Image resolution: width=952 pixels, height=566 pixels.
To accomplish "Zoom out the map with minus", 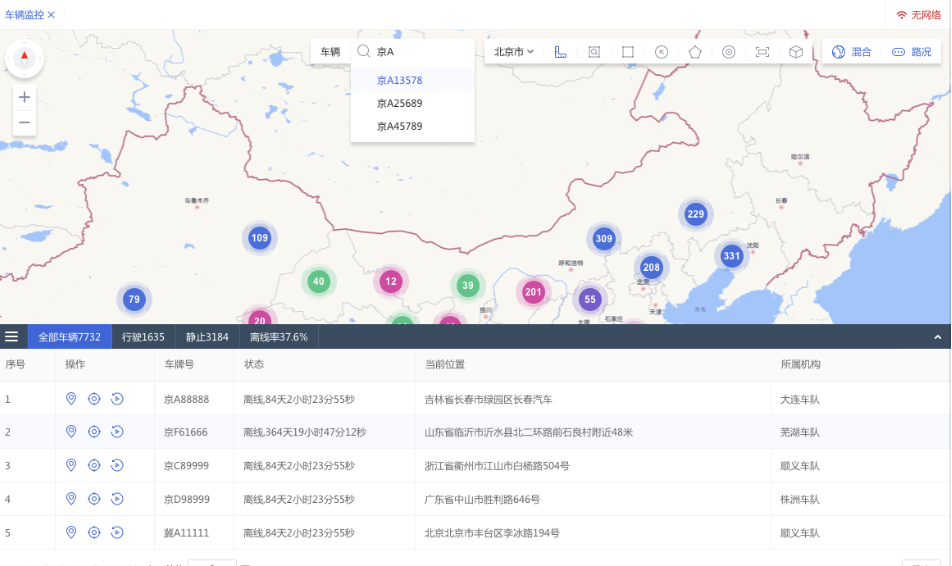I will (x=24, y=123).
